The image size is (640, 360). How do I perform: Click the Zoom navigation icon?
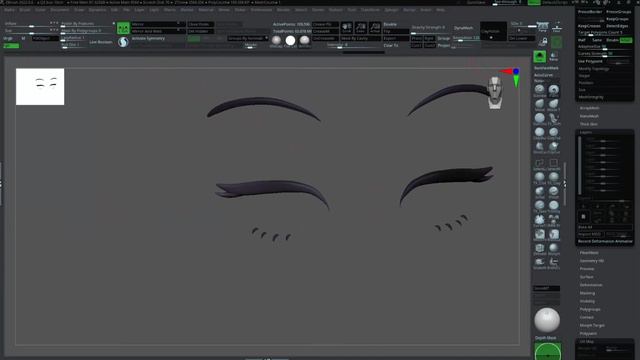pyautogui.click(x=360, y=28)
